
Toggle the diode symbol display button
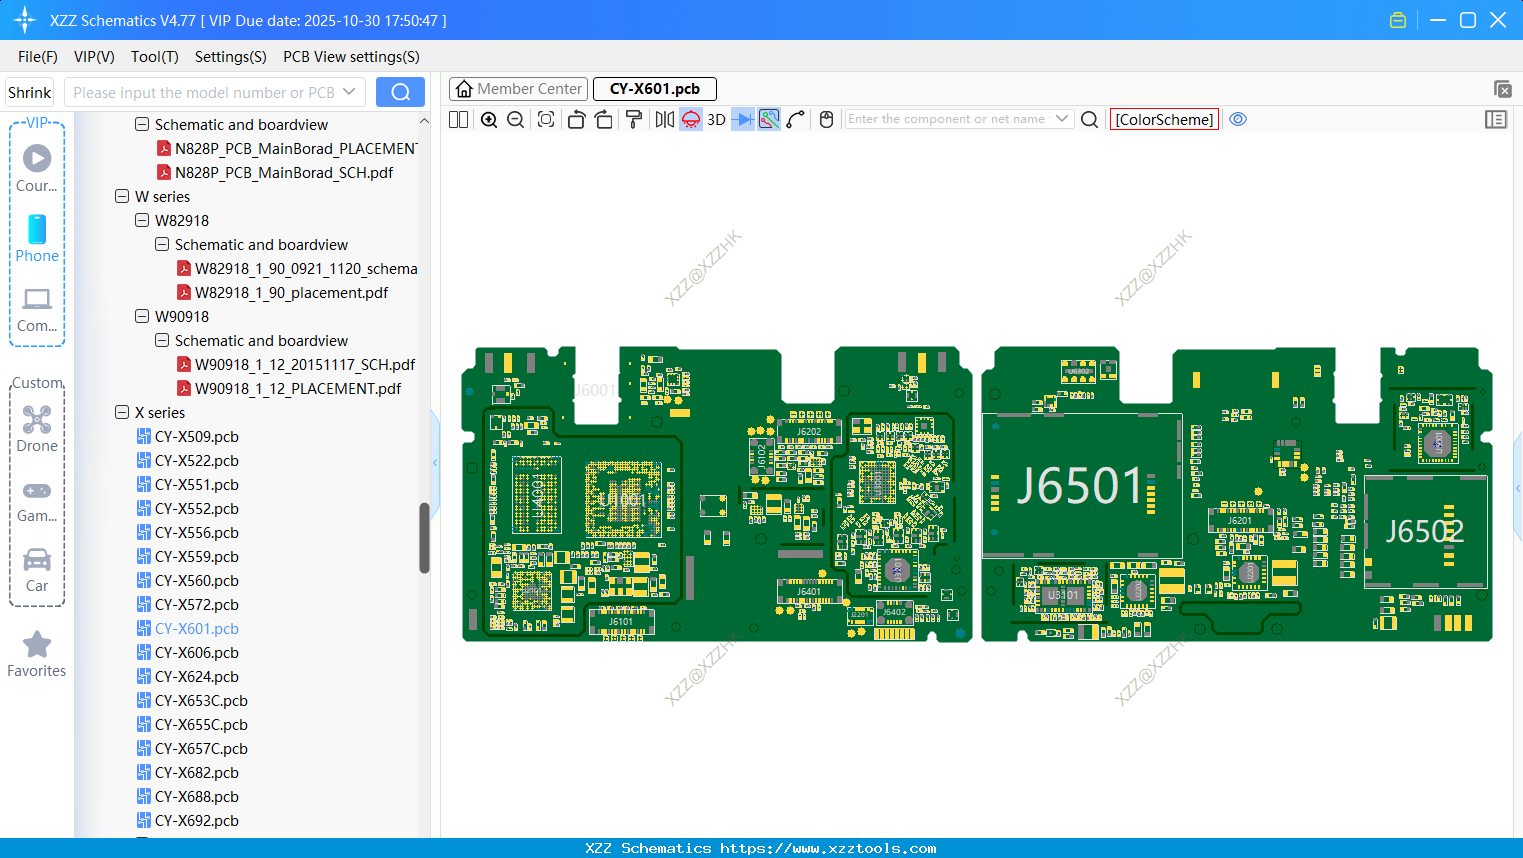tap(743, 120)
